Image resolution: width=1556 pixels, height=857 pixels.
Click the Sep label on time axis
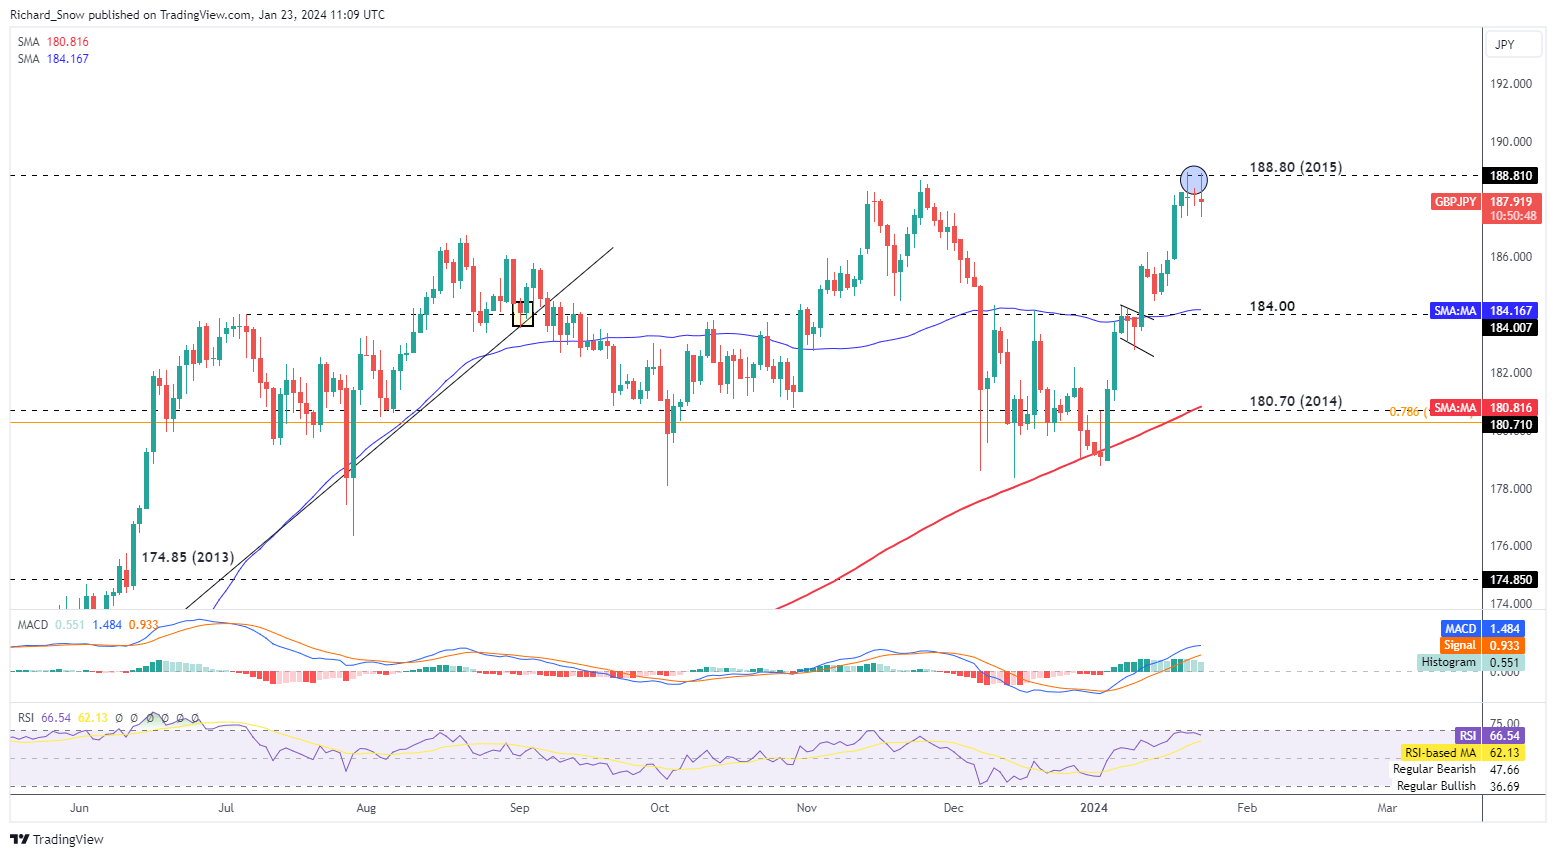point(519,808)
